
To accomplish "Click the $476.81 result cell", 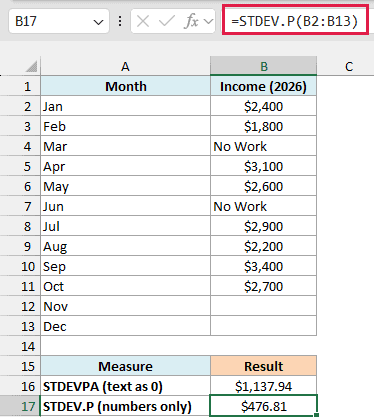I will 264,406.
